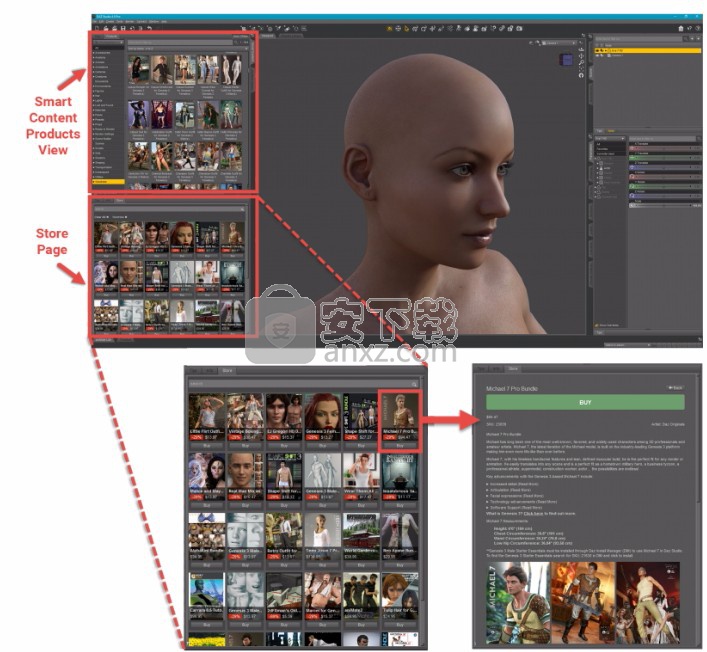This screenshot has width=707, height=652.
Task: Click the magnifier zoom icon beside the viewport
Action: pos(581,63)
